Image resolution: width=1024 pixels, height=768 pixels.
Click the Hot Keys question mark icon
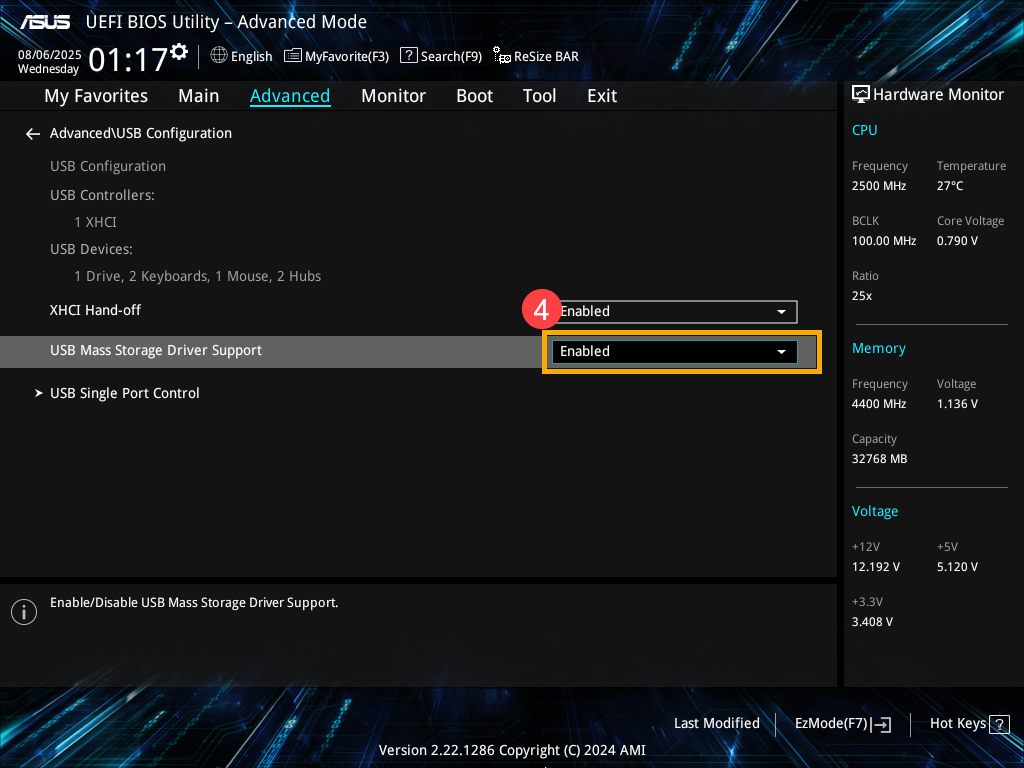tap(999, 724)
